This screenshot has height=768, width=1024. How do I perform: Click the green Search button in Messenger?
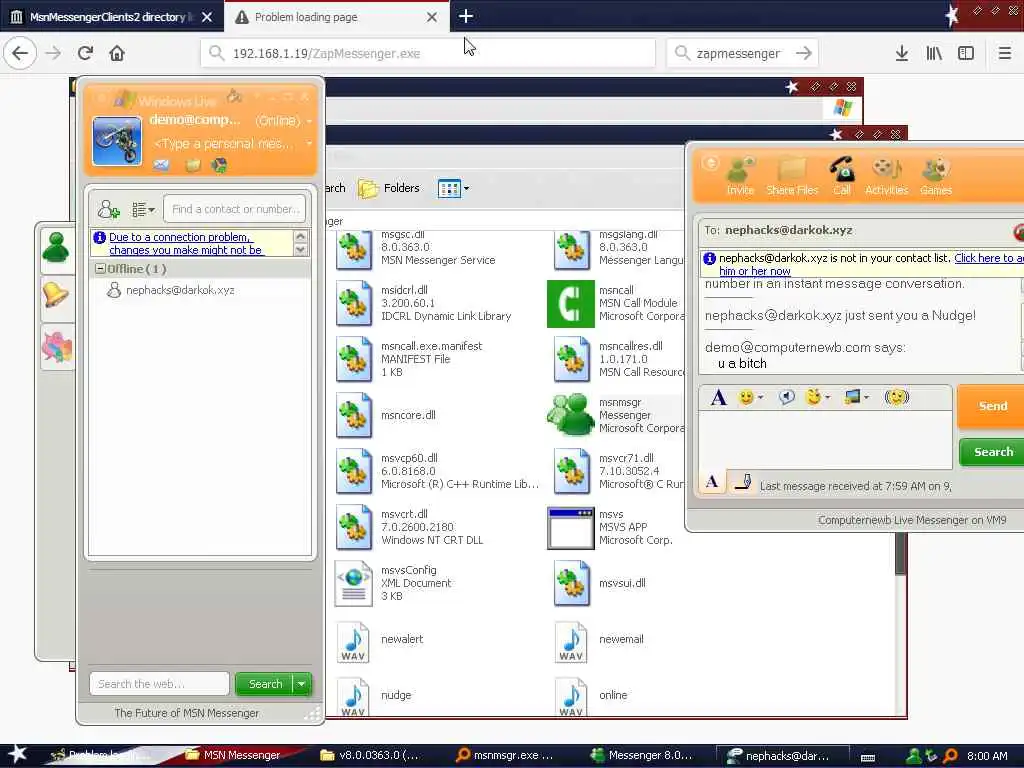click(264, 684)
